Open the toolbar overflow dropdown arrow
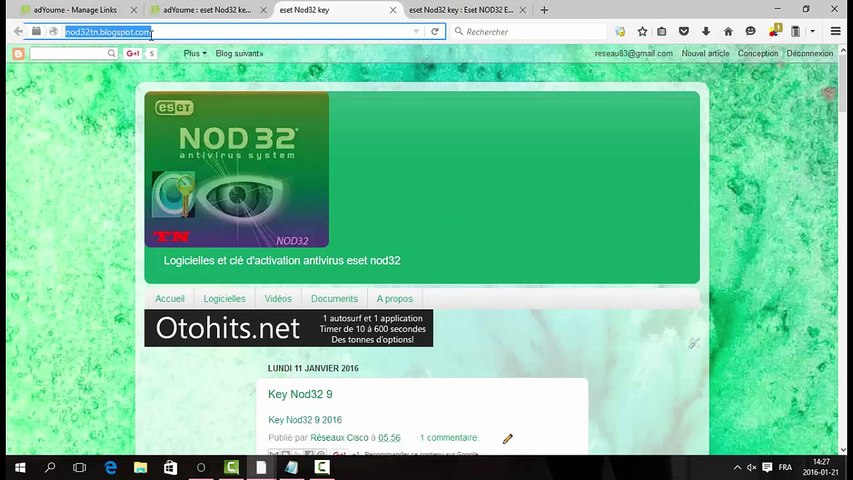This screenshot has width=853, height=480. [x=813, y=32]
